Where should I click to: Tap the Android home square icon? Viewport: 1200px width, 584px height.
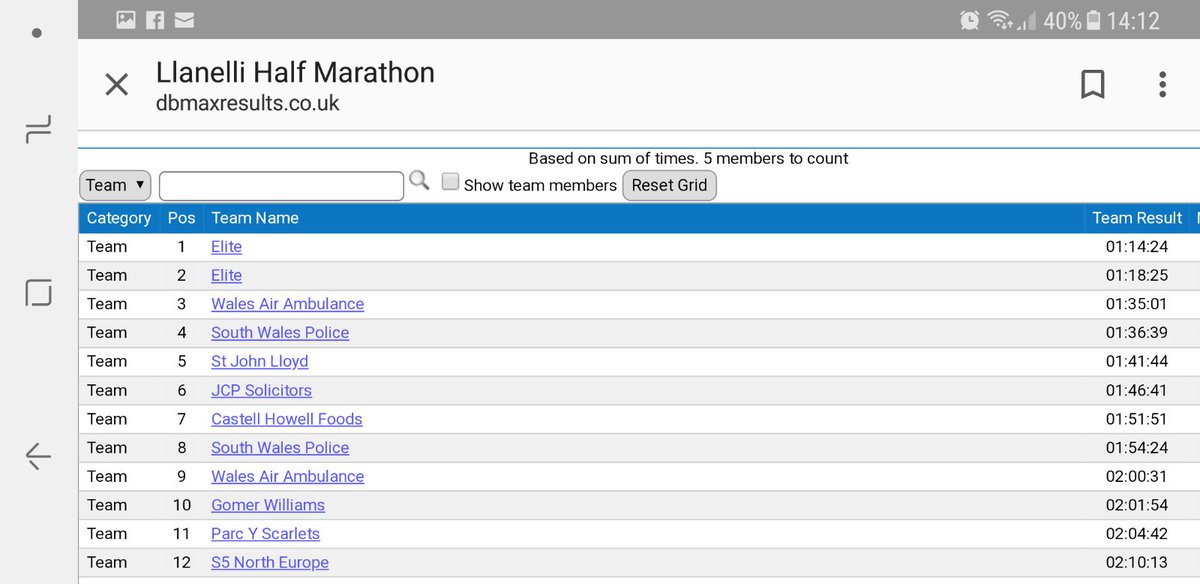[x=38, y=293]
